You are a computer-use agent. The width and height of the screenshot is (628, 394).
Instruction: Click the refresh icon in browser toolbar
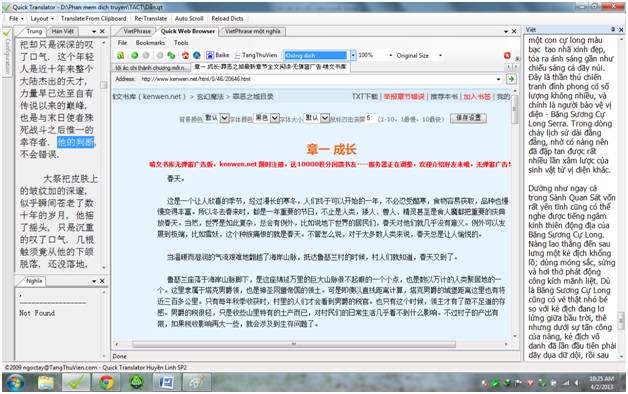pos(171,55)
